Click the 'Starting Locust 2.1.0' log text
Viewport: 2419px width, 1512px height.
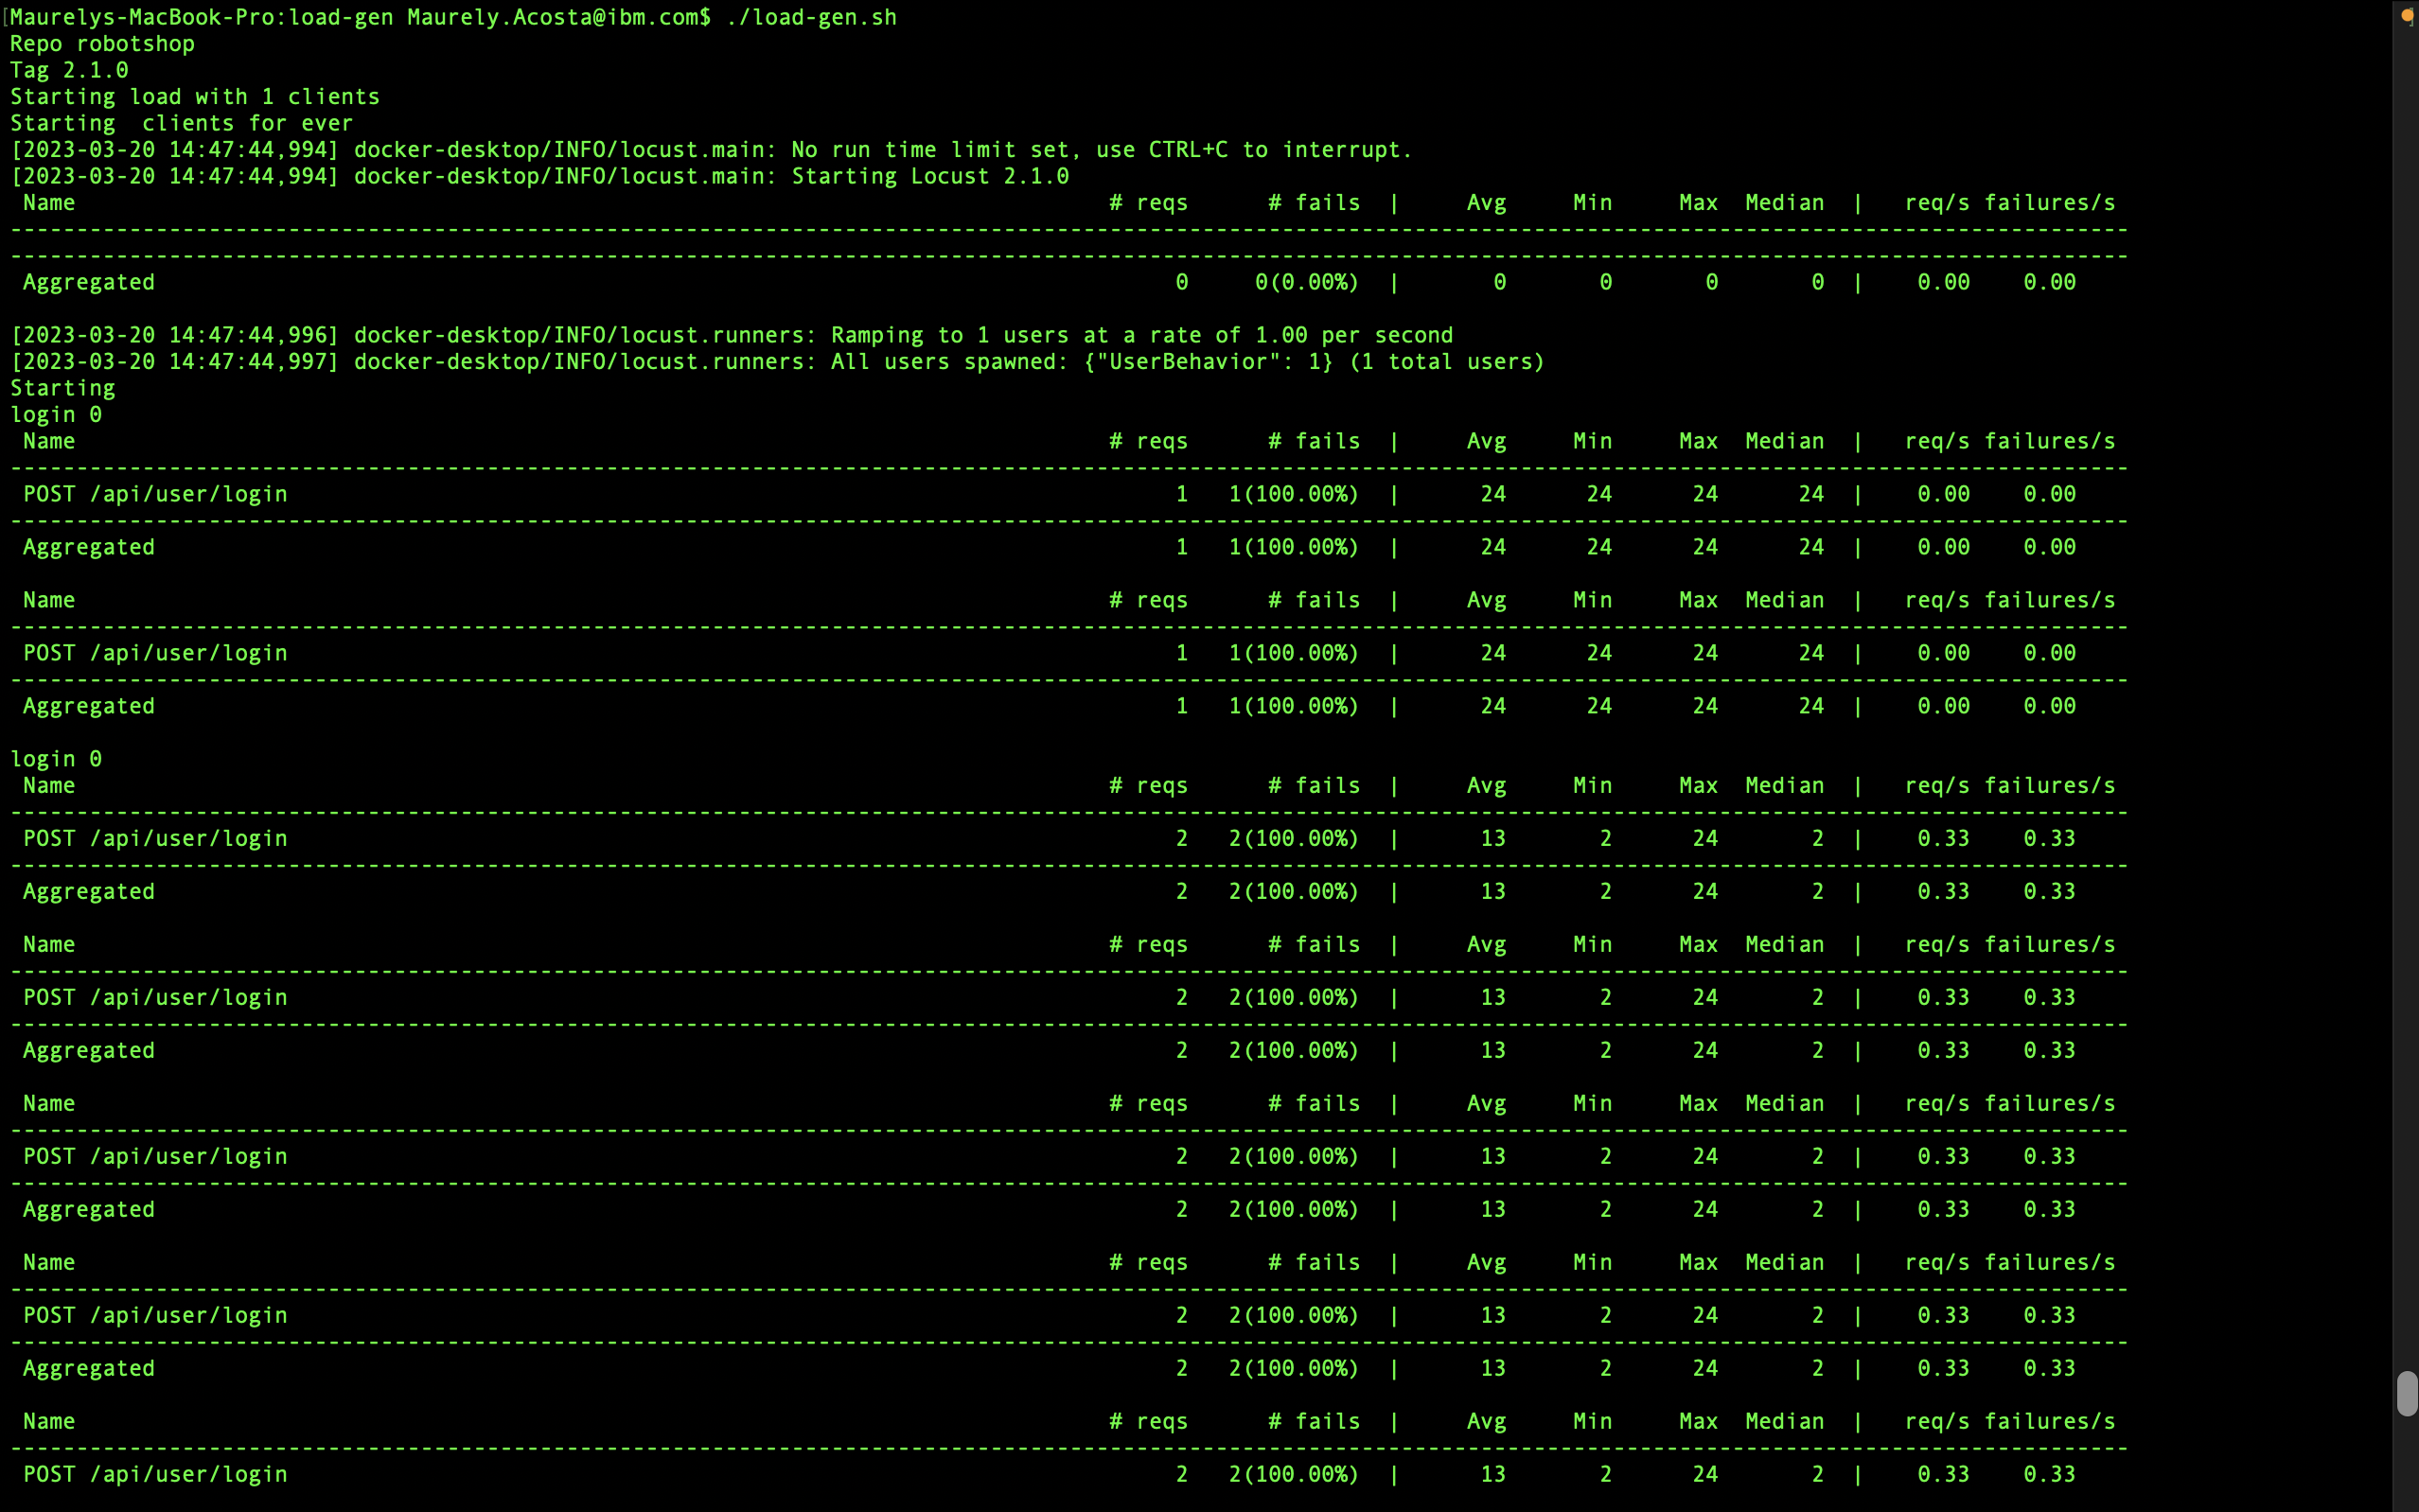click(930, 176)
